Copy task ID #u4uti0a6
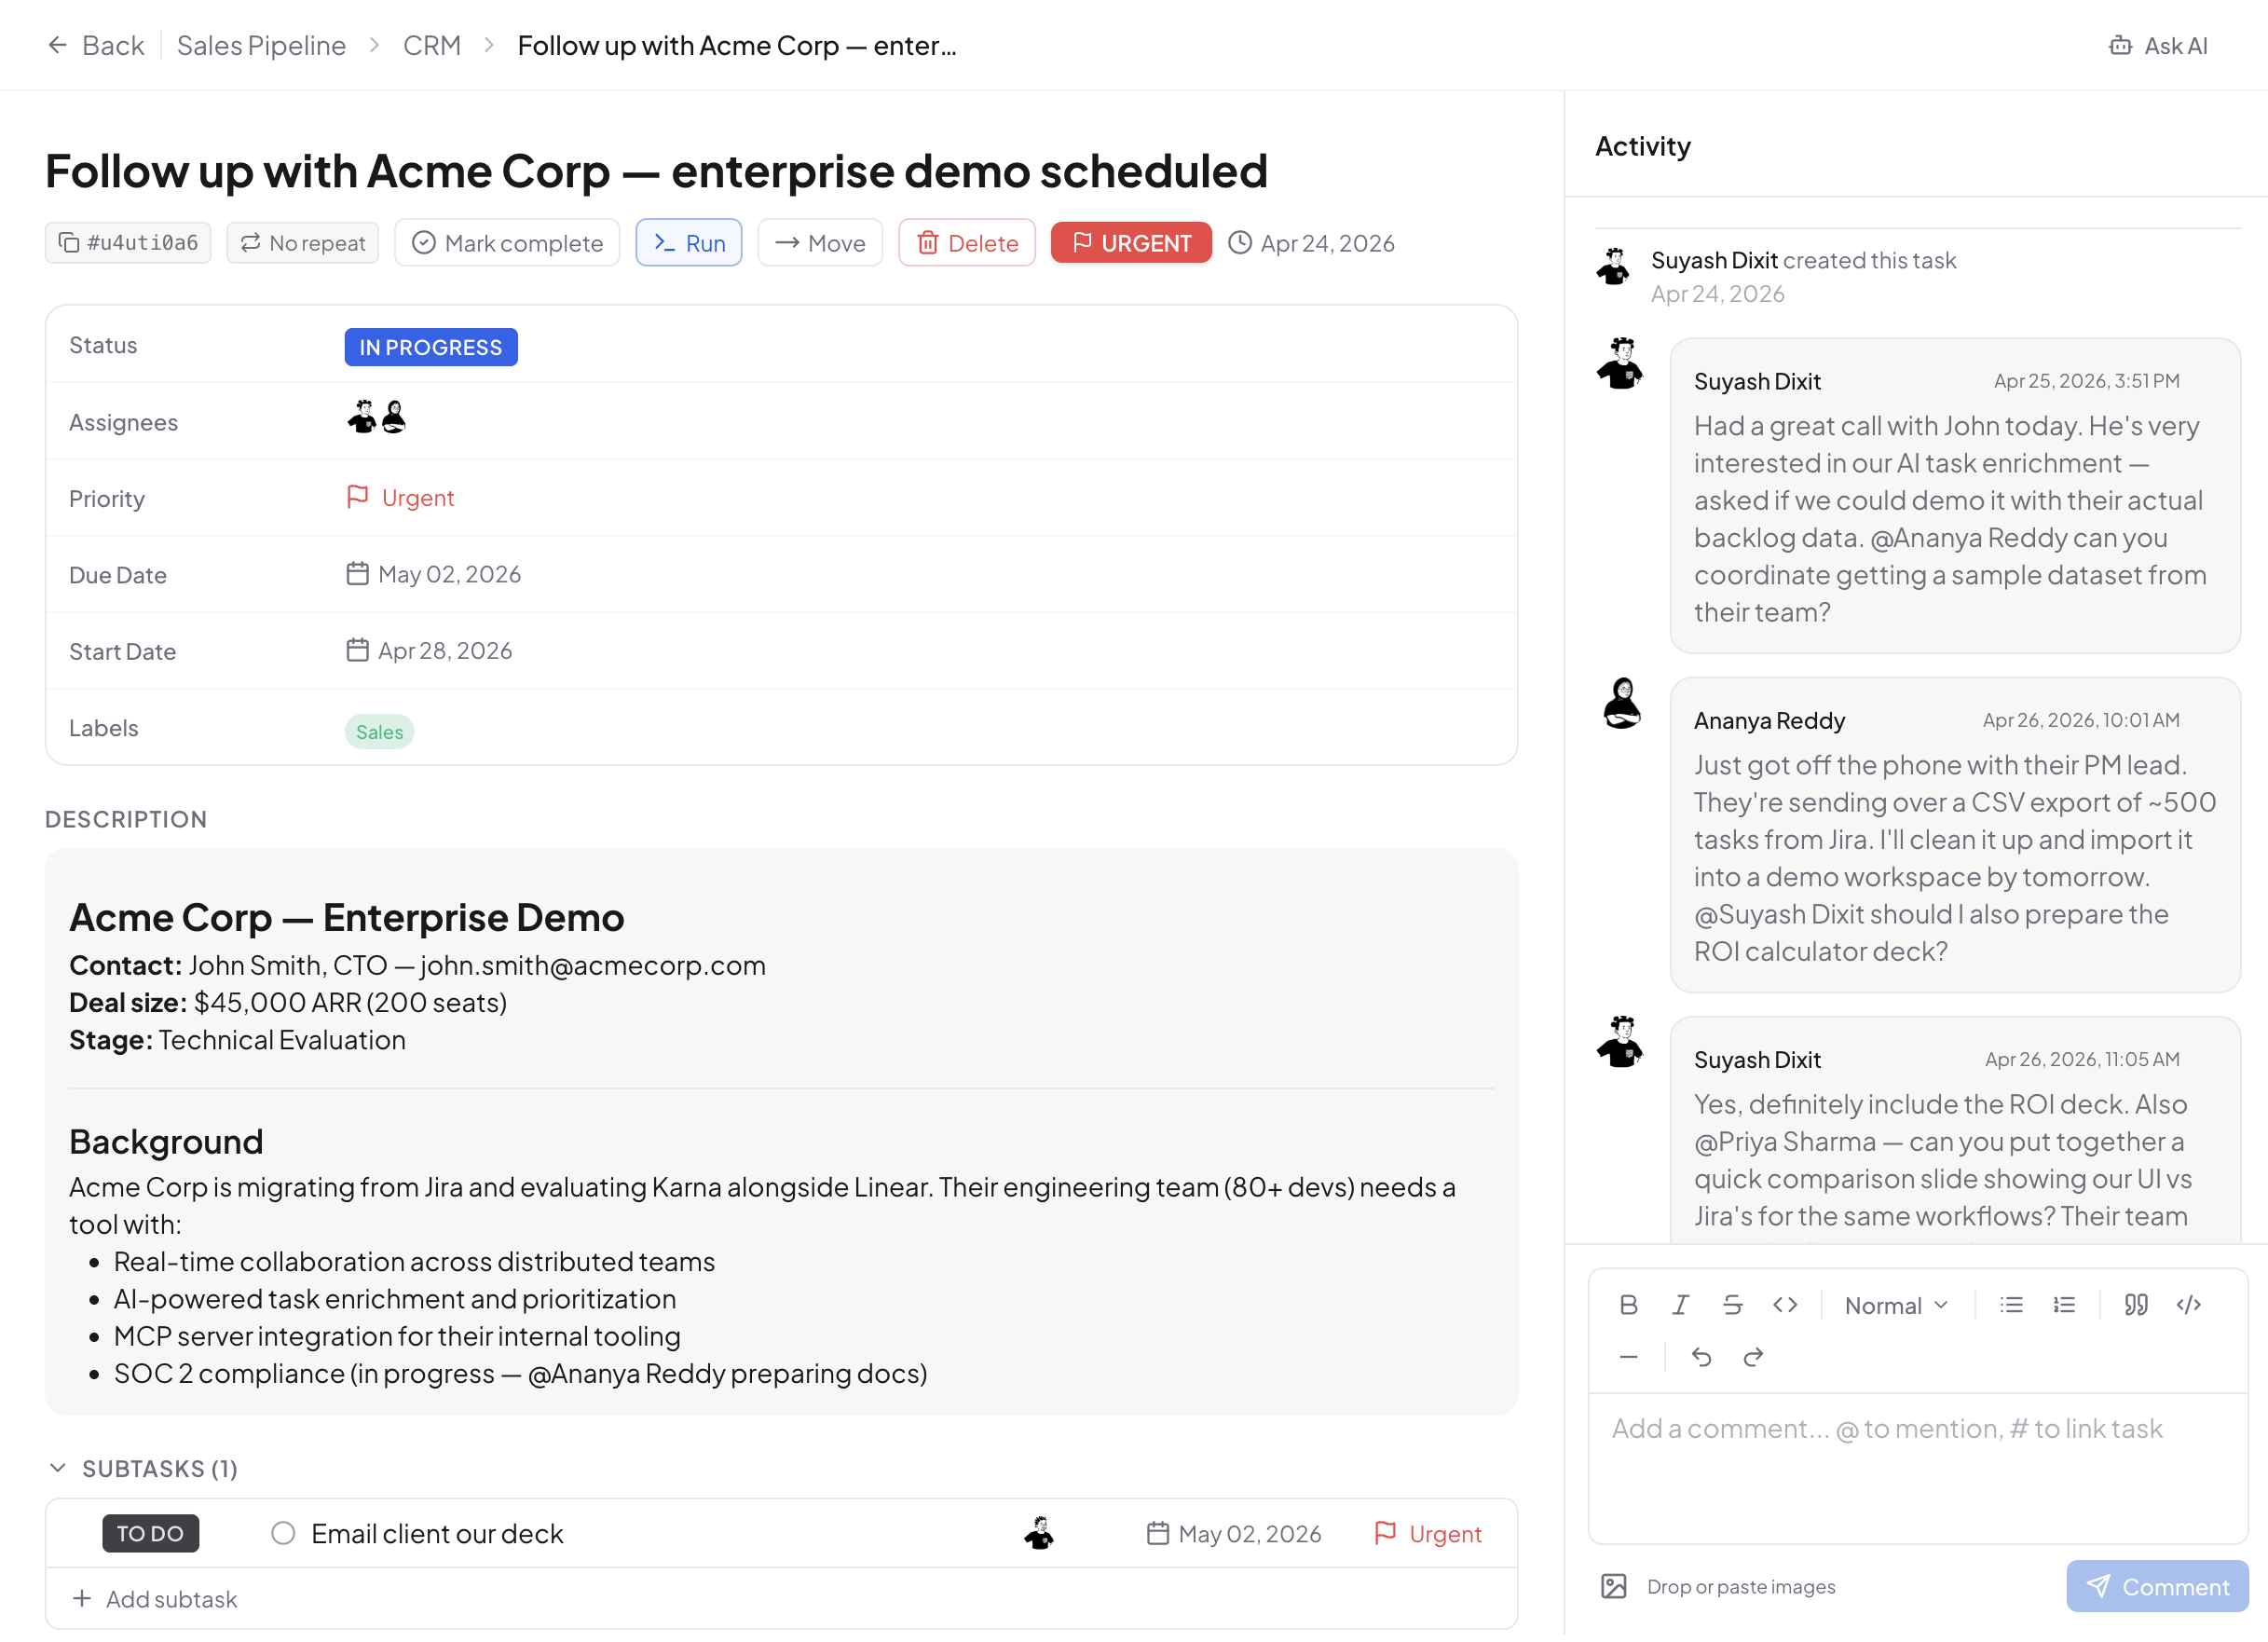This screenshot has width=2268, height=1642. (x=128, y=243)
